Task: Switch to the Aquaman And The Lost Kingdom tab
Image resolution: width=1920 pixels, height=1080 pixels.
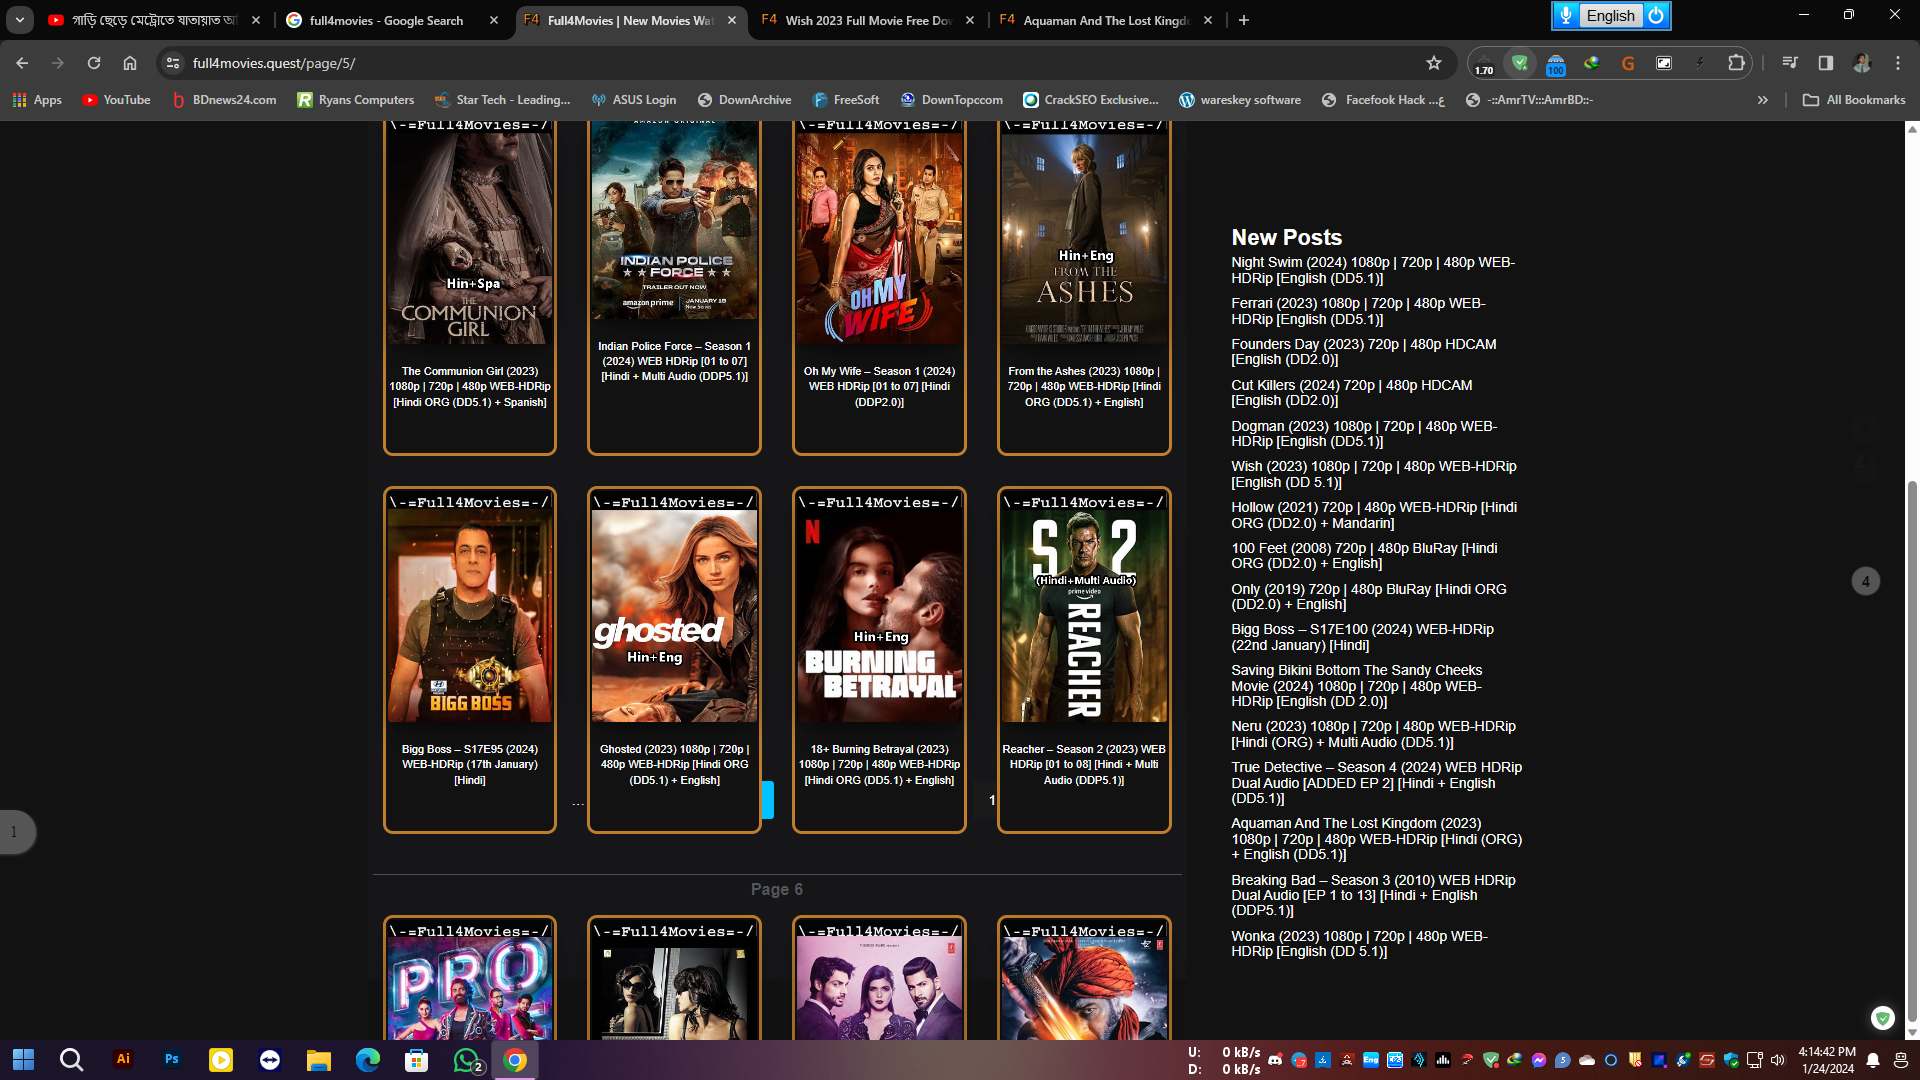Action: [x=1100, y=19]
